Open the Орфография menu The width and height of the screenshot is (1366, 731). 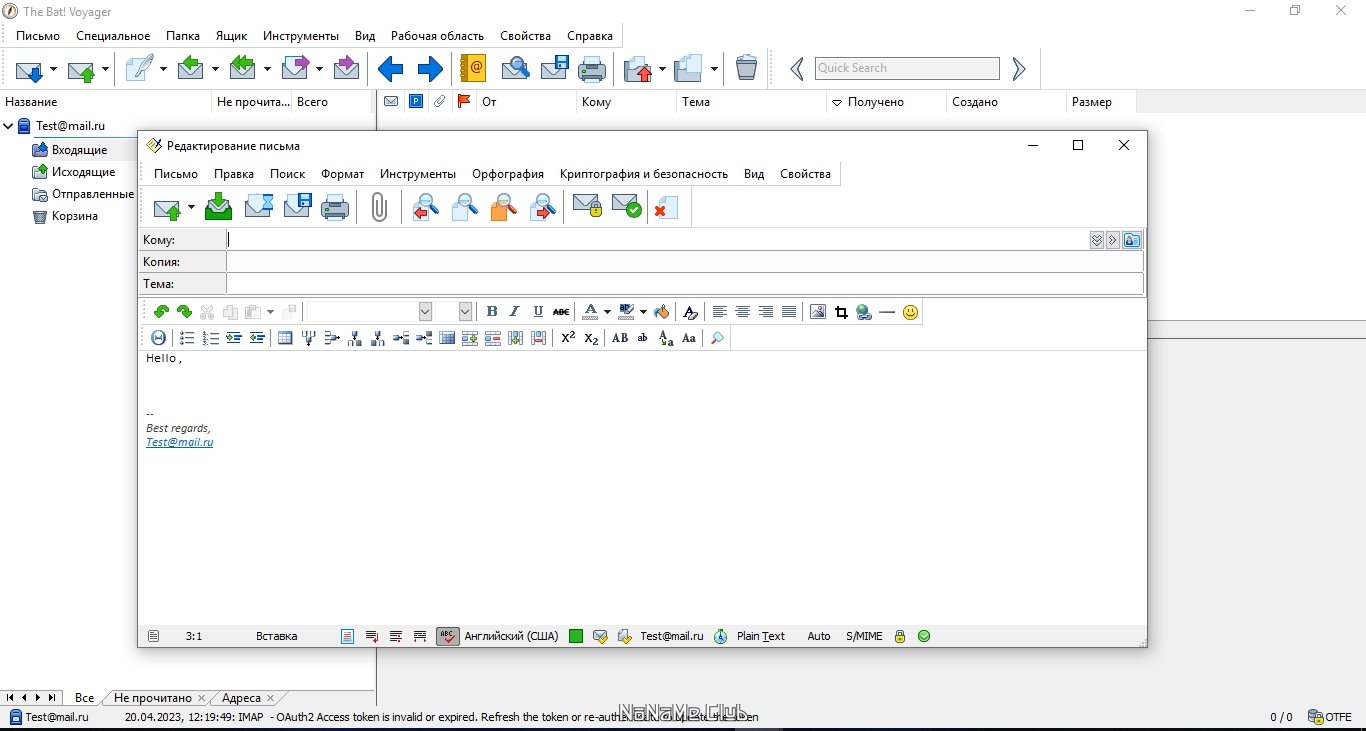click(508, 174)
